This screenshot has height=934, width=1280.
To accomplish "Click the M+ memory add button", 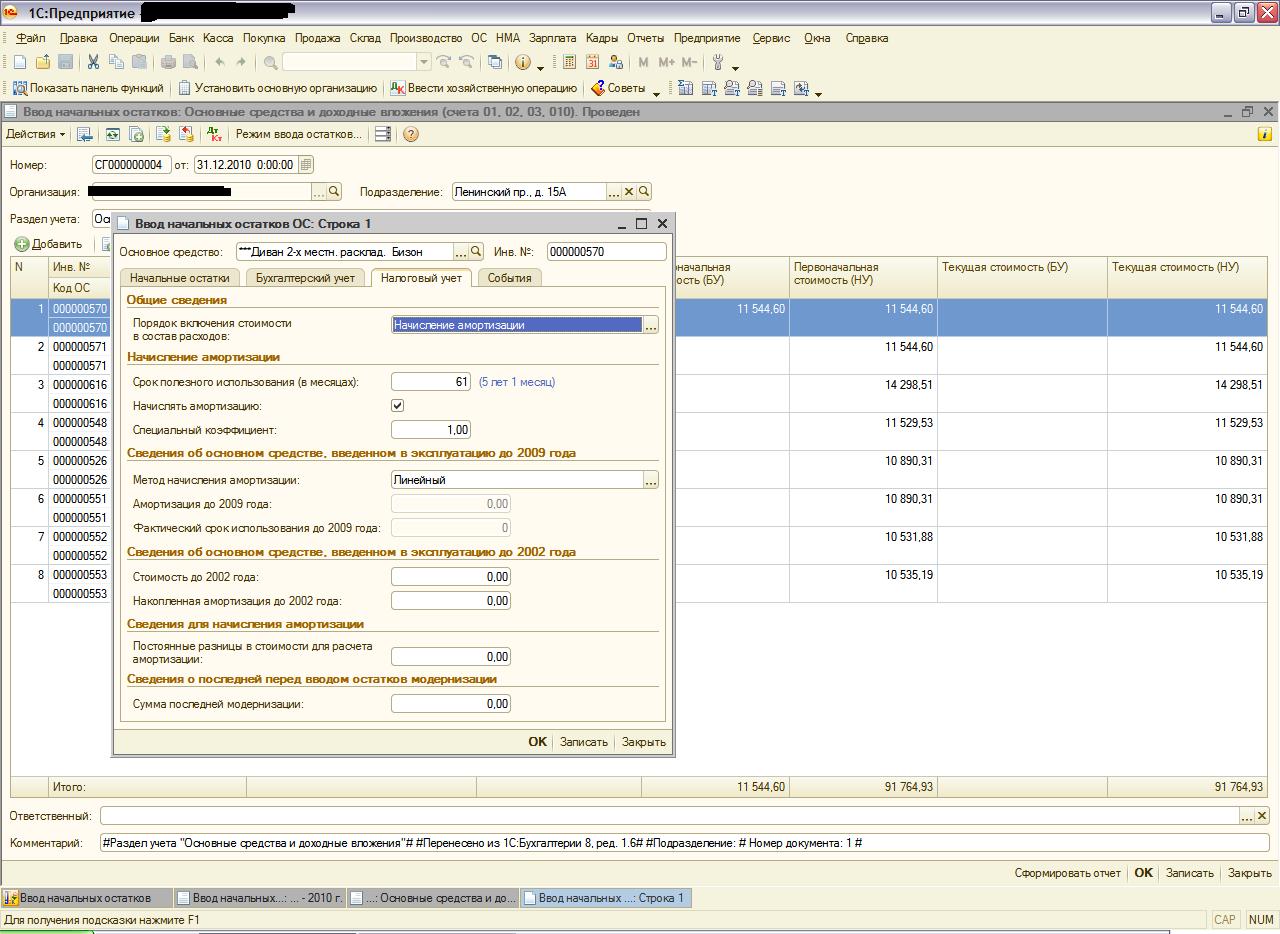I will 666,62.
